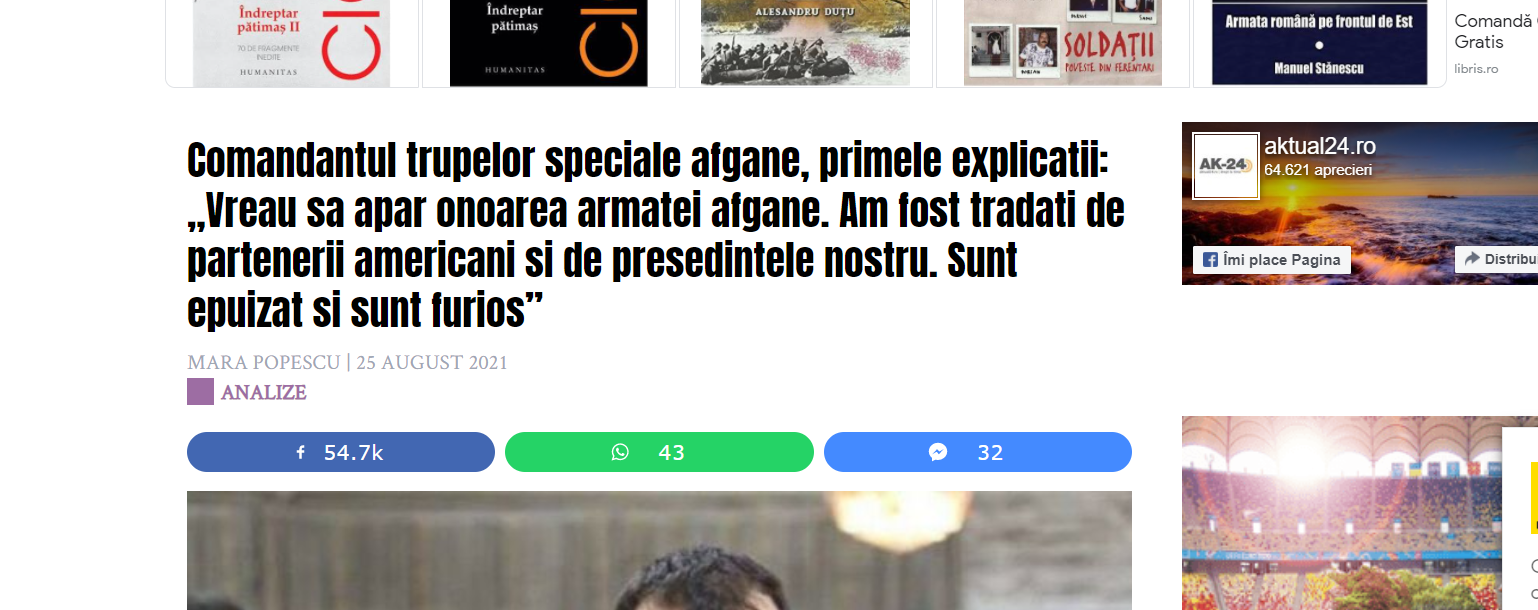Open the Soldații book thumbnail
1538x610 pixels.
click(x=1063, y=43)
